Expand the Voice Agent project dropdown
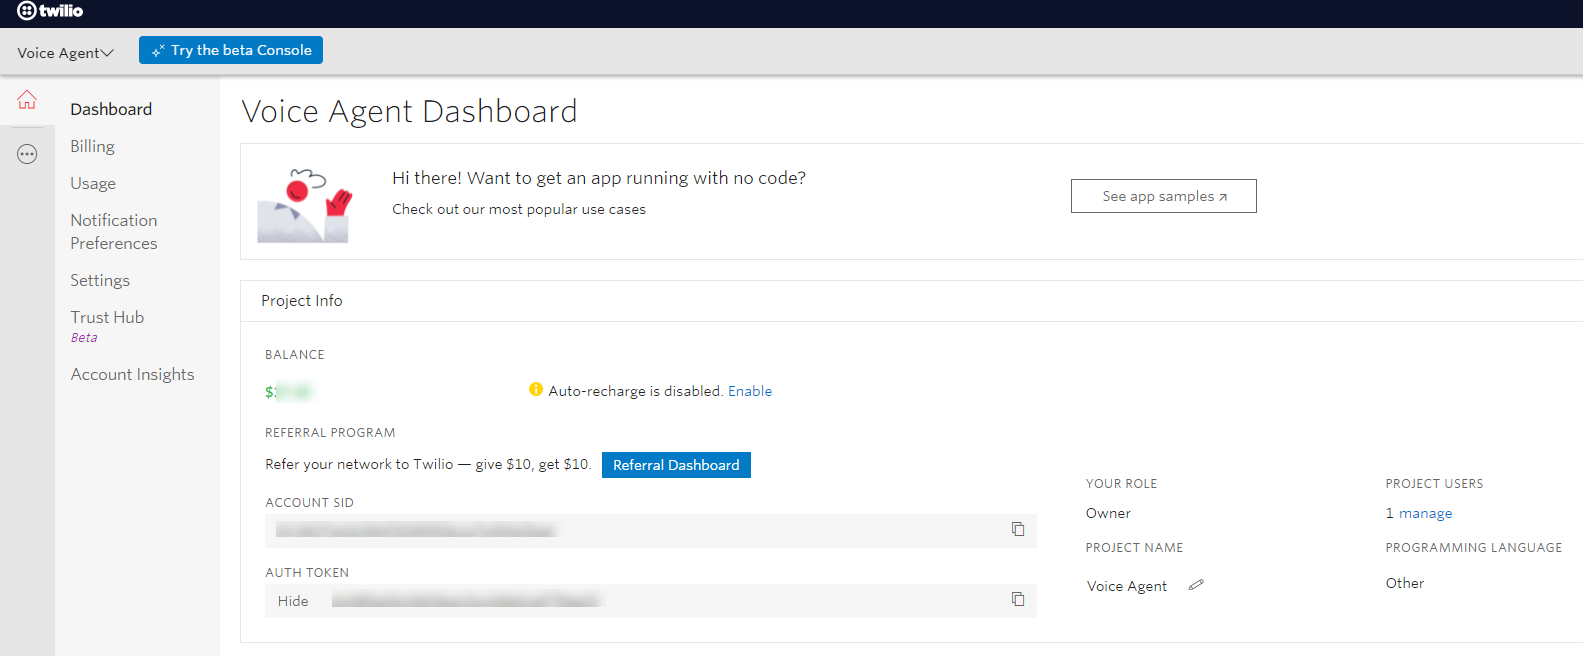The image size is (1583, 656). 65,53
